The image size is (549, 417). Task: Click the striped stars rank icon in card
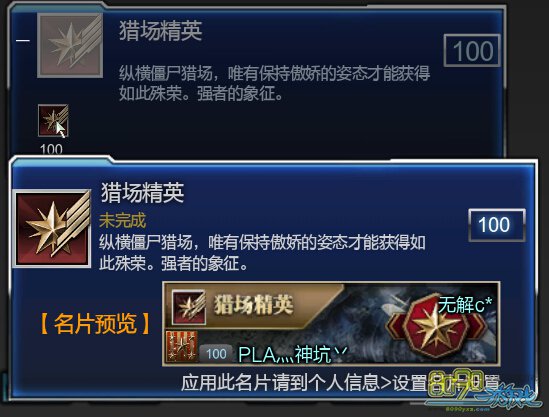coord(182,347)
